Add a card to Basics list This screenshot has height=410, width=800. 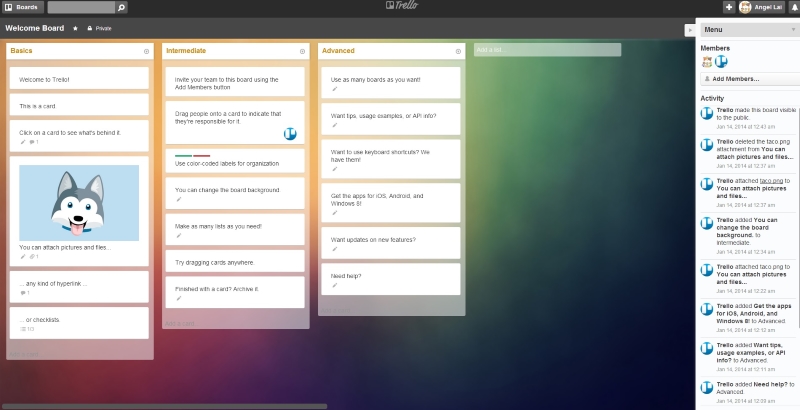[x=24, y=354]
